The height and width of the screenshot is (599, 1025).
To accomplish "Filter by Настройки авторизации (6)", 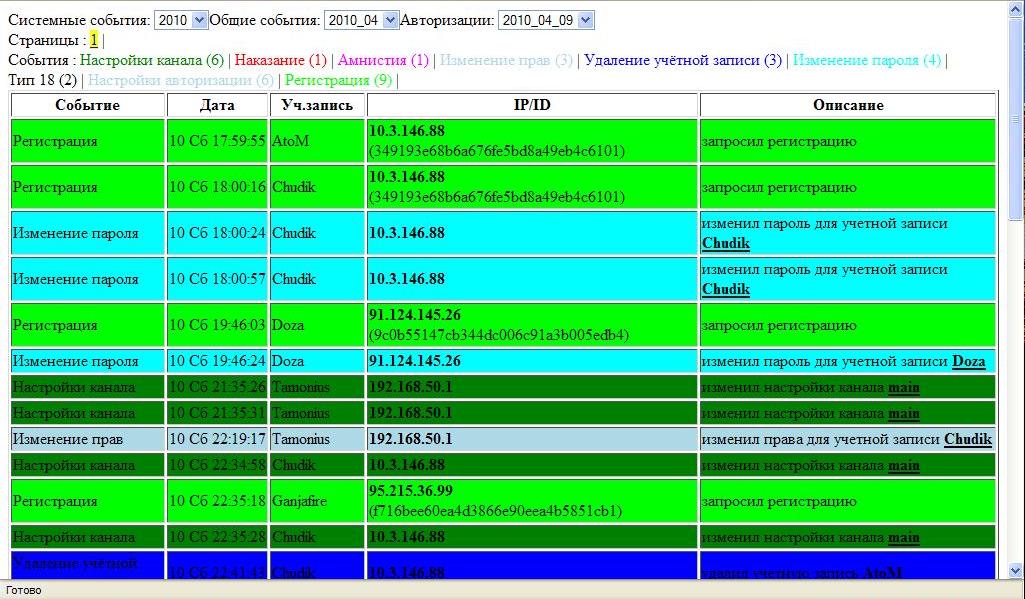I will pyautogui.click(x=181, y=80).
